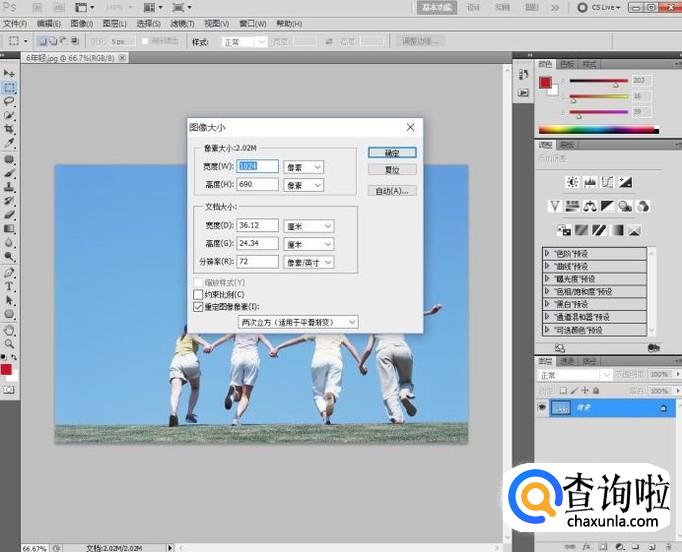Click the 自动(A)... button
Image resolution: width=682 pixels, height=552 pixels.
click(392, 190)
